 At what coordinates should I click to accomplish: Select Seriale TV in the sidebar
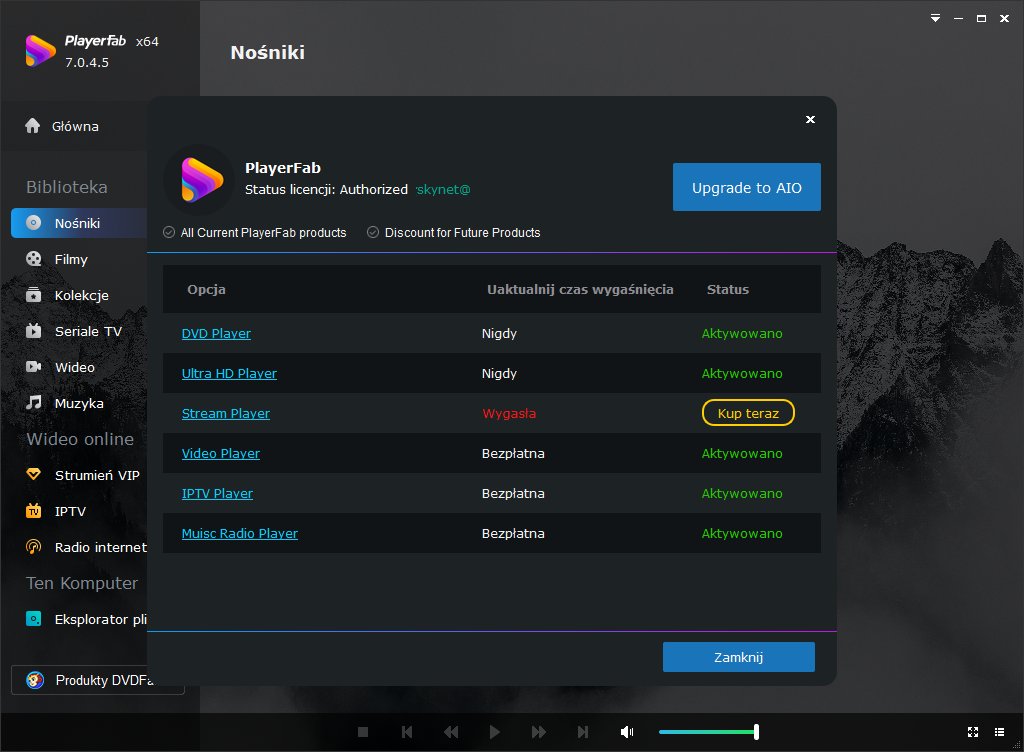pos(88,331)
